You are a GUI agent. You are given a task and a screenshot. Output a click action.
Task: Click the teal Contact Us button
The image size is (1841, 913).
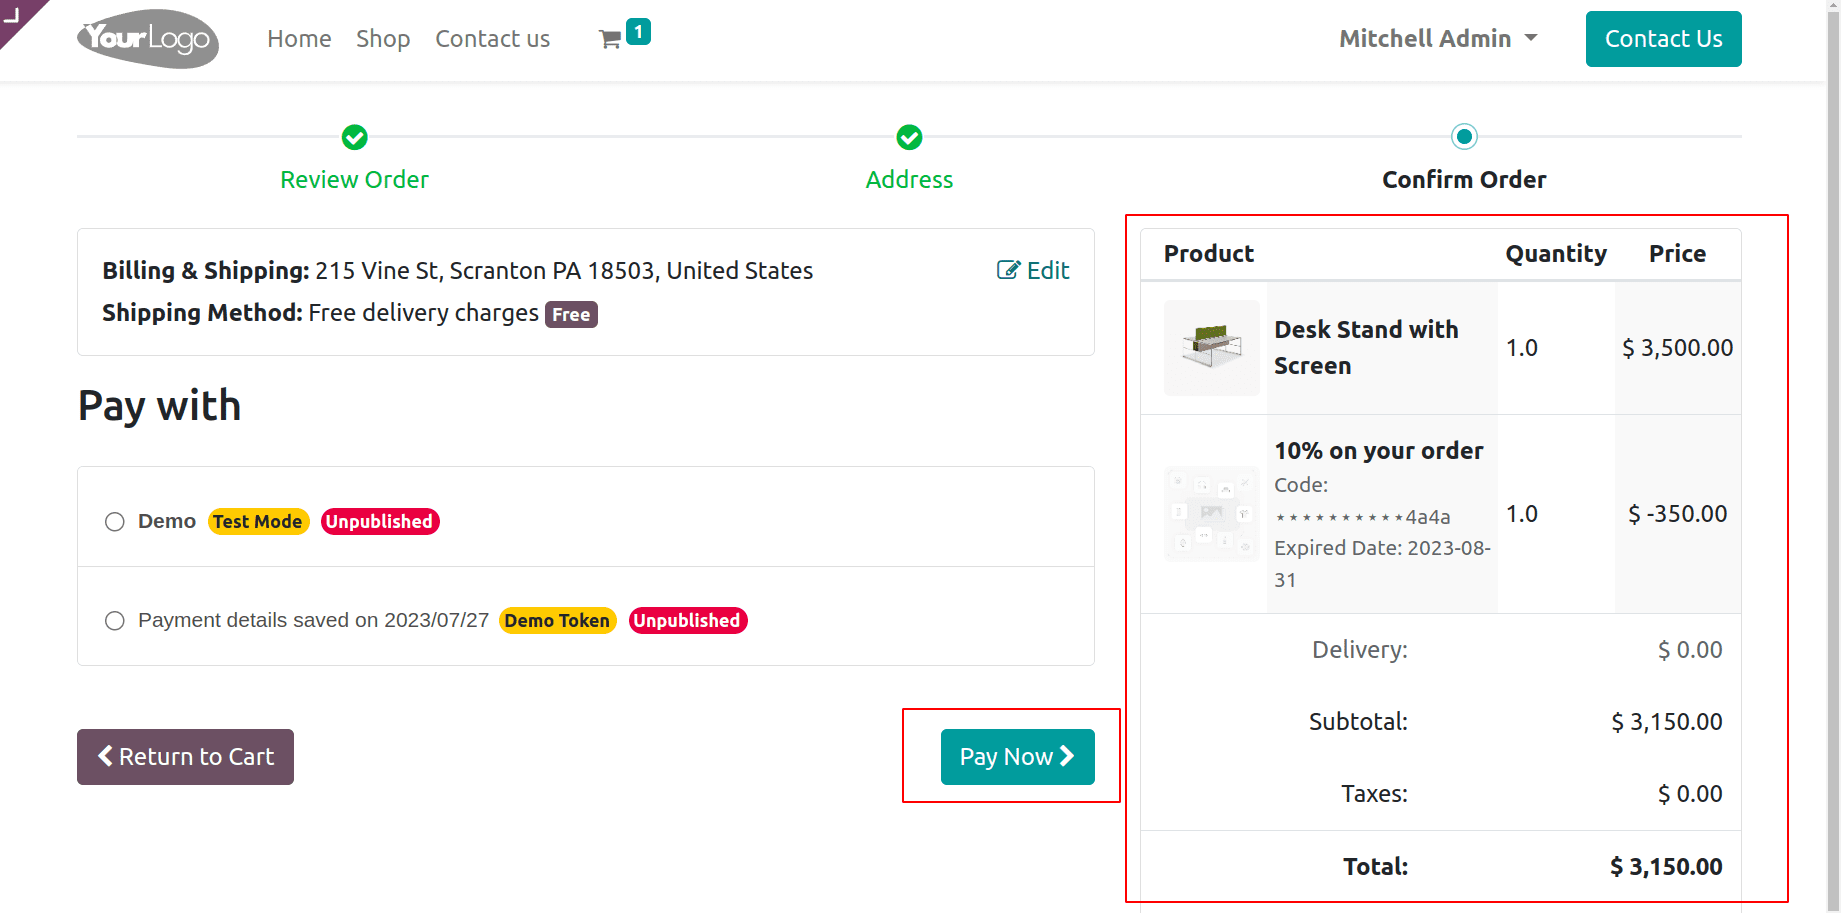point(1663,39)
